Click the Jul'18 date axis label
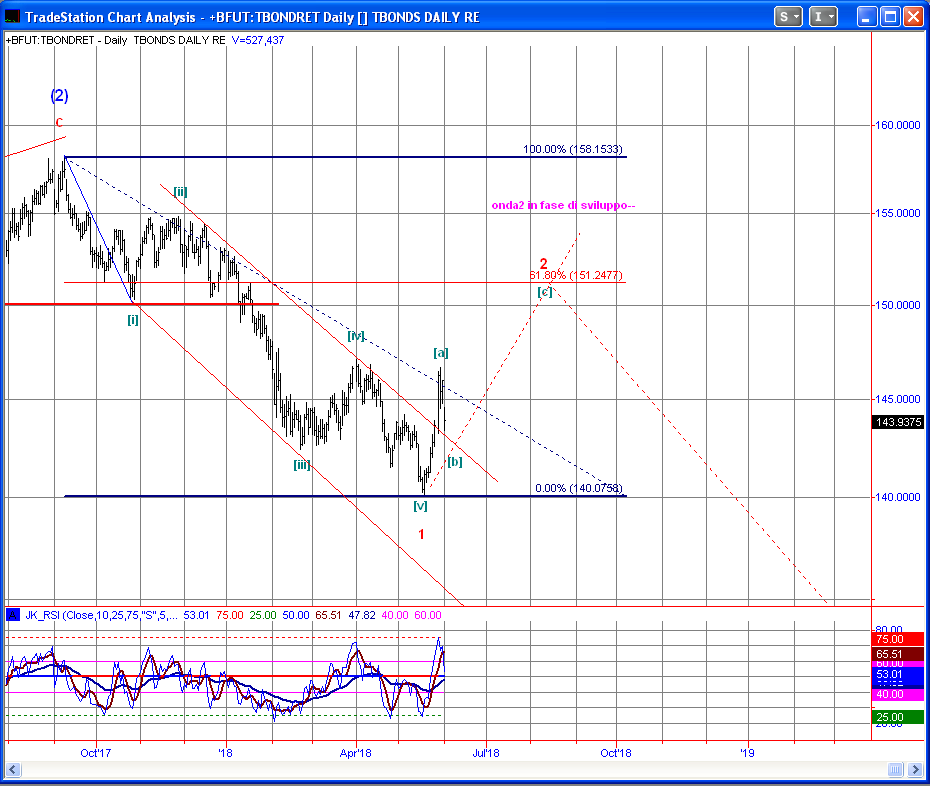Viewport: 930px width, 786px height. [x=486, y=753]
